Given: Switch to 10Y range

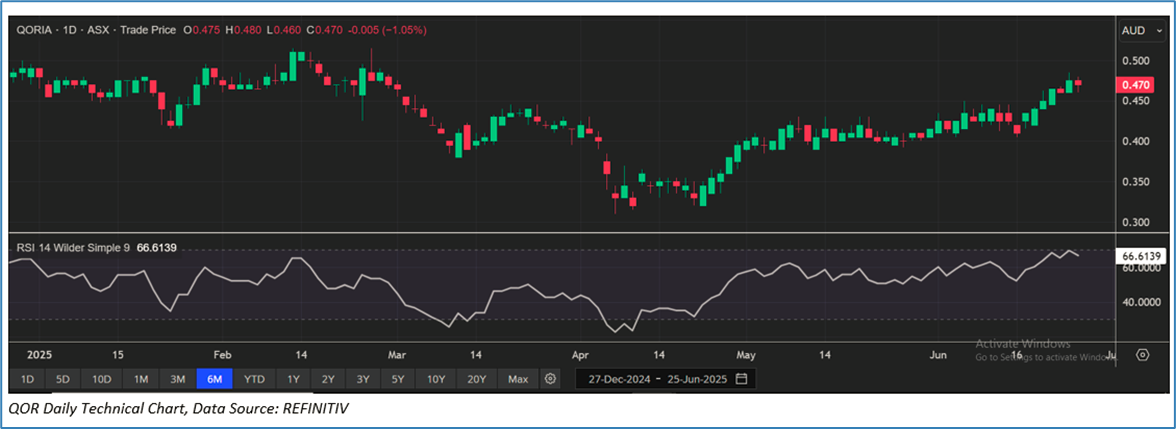Looking at the screenshot, I should pos(436,379).
